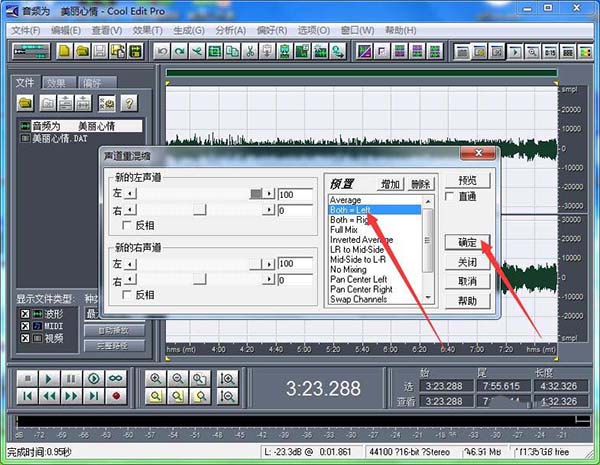600x465 pixels.
Task: Click the scissors Cut icon in toolbar
Action: [x=250, y=51]
